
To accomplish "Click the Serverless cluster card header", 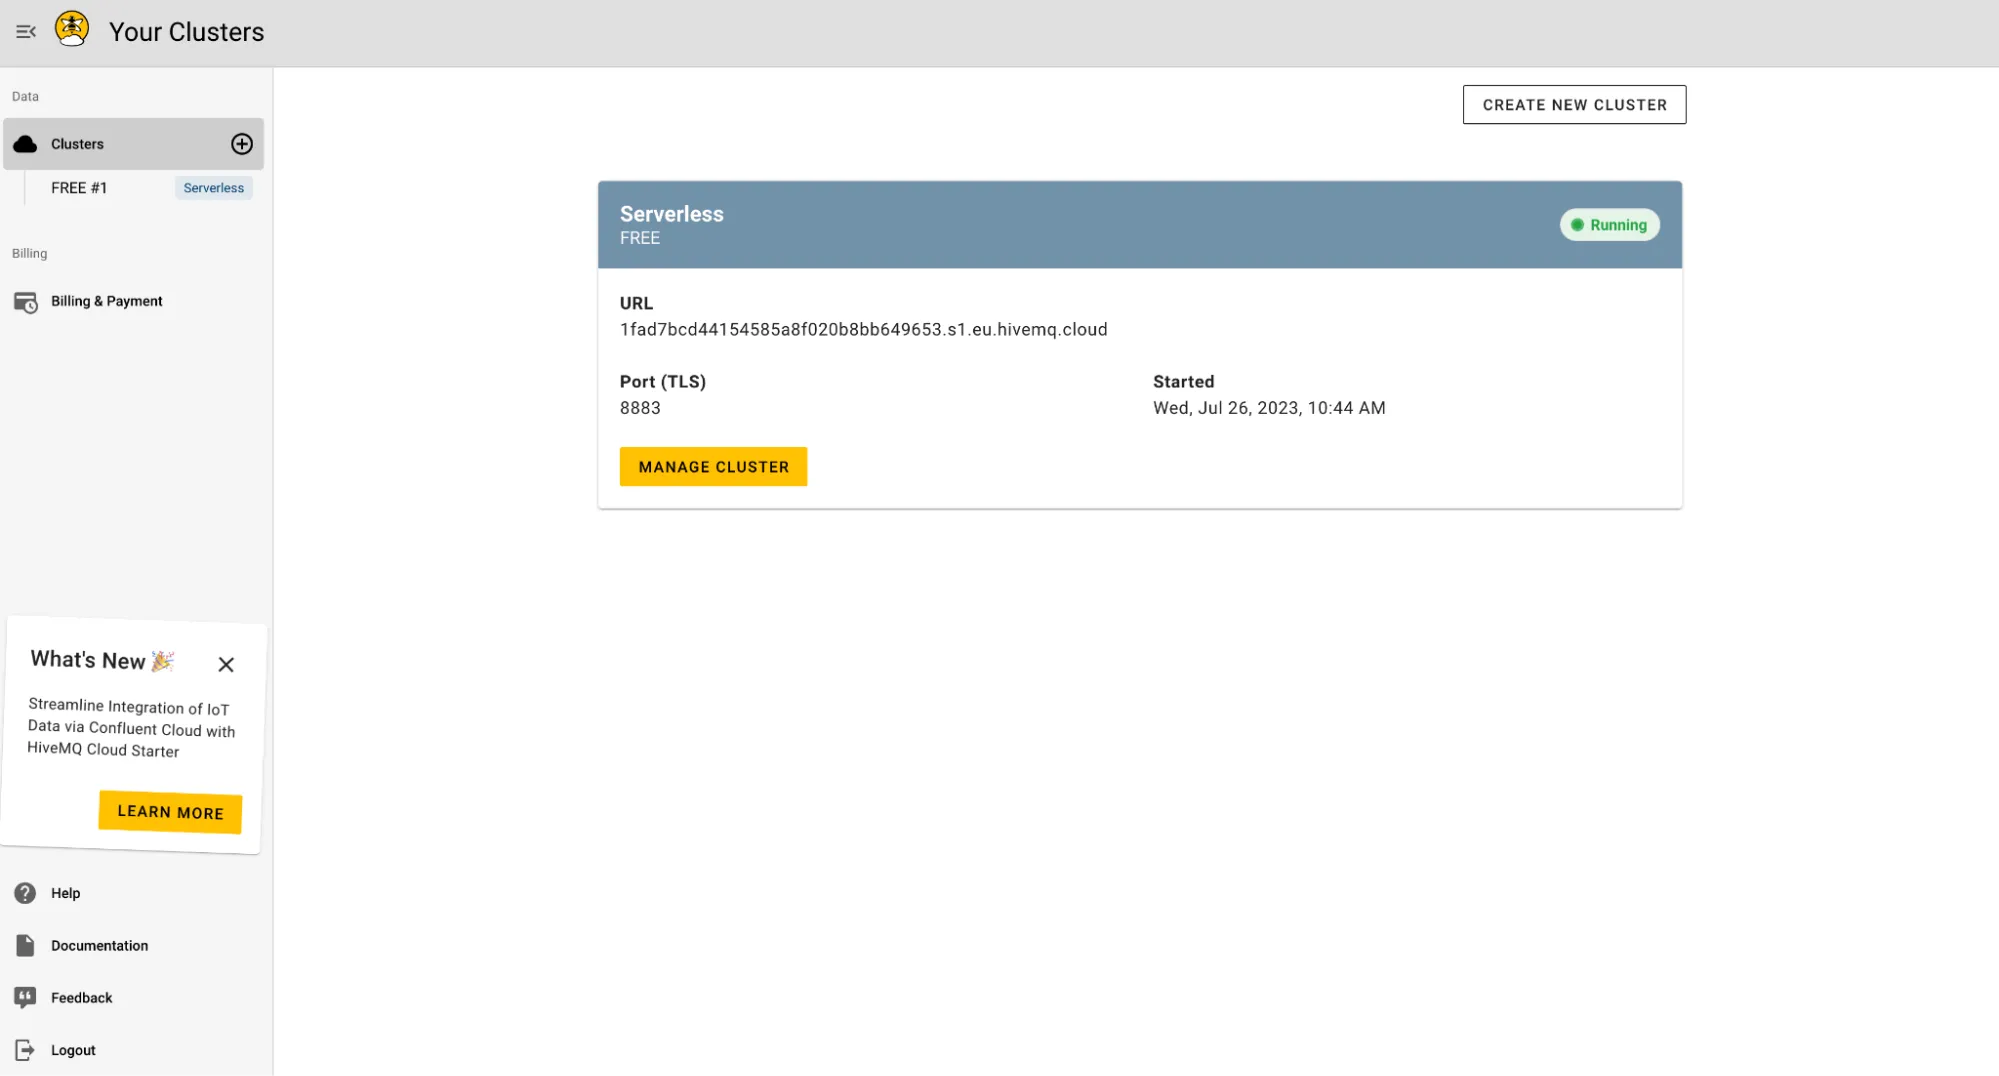I will (1139, 225).
